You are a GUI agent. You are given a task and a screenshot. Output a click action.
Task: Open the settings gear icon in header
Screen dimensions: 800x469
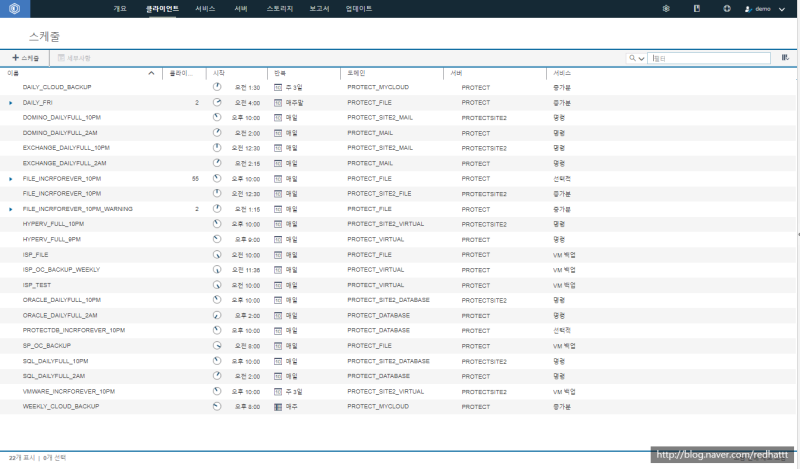[666, 9]
